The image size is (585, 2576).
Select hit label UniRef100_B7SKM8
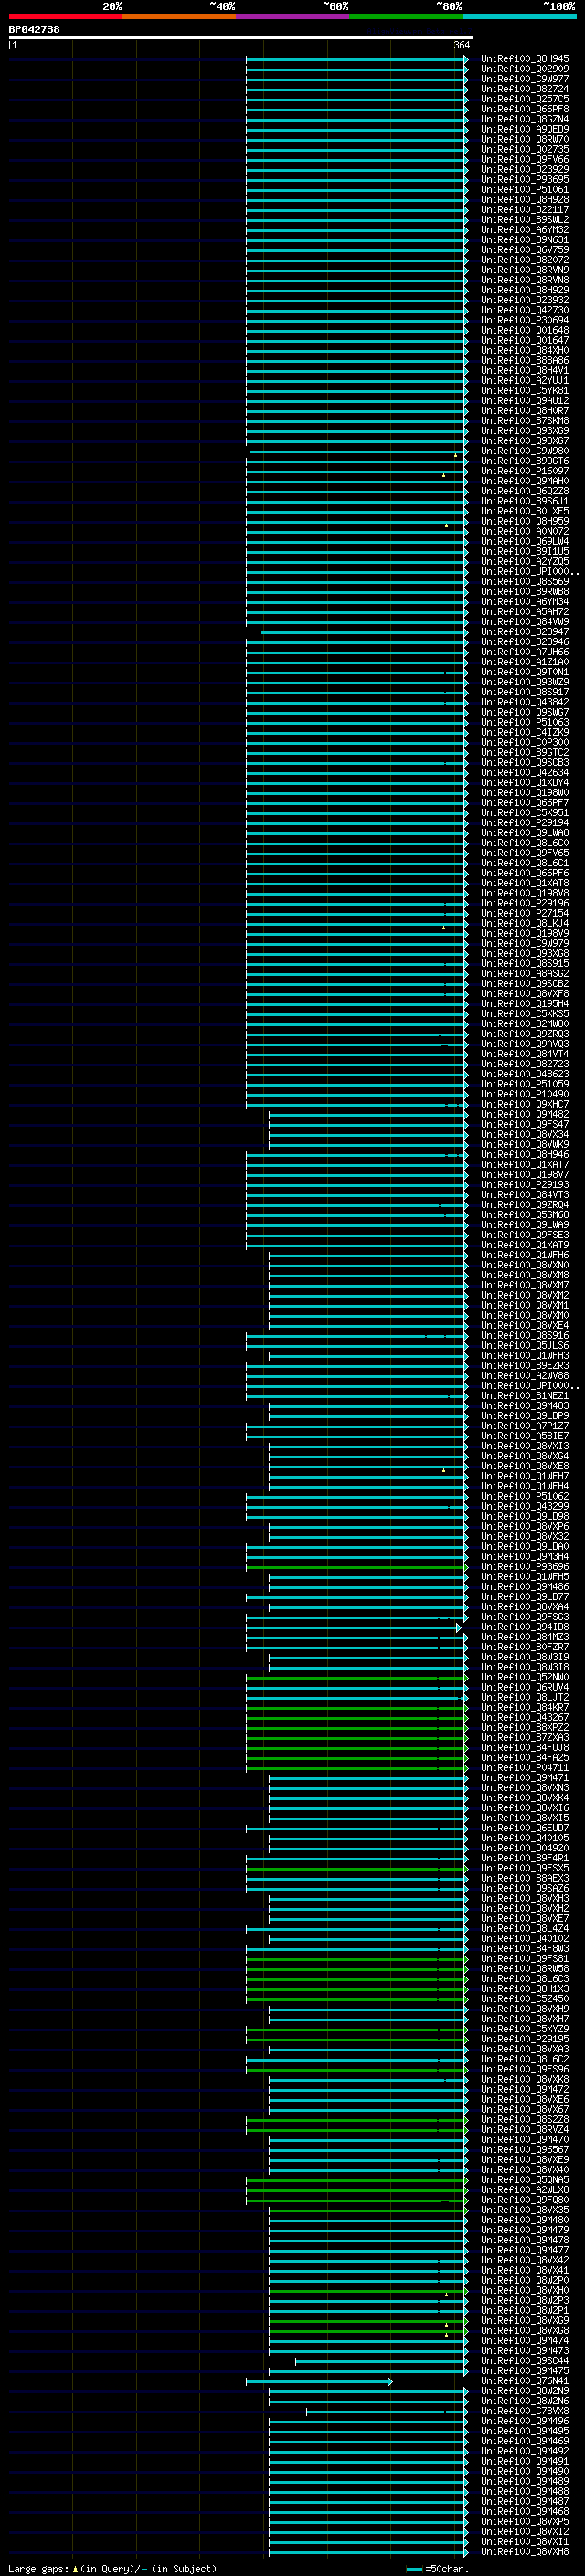pos(525,421)
